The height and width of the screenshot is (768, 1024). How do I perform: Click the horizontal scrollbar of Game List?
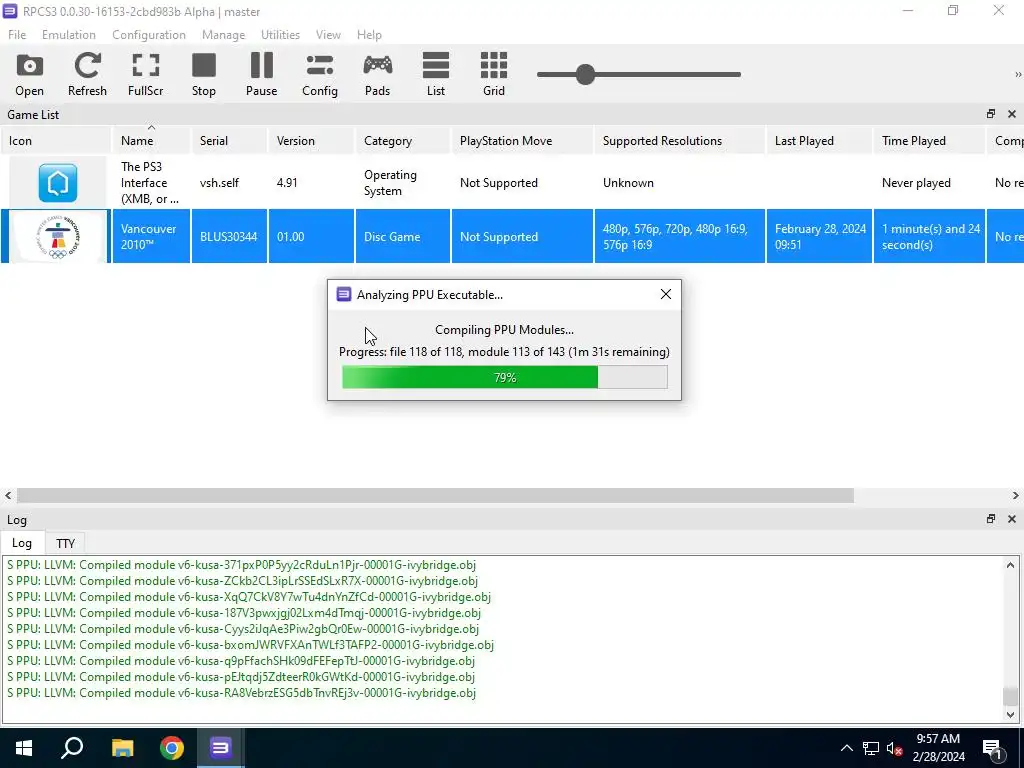coord(435,496)
